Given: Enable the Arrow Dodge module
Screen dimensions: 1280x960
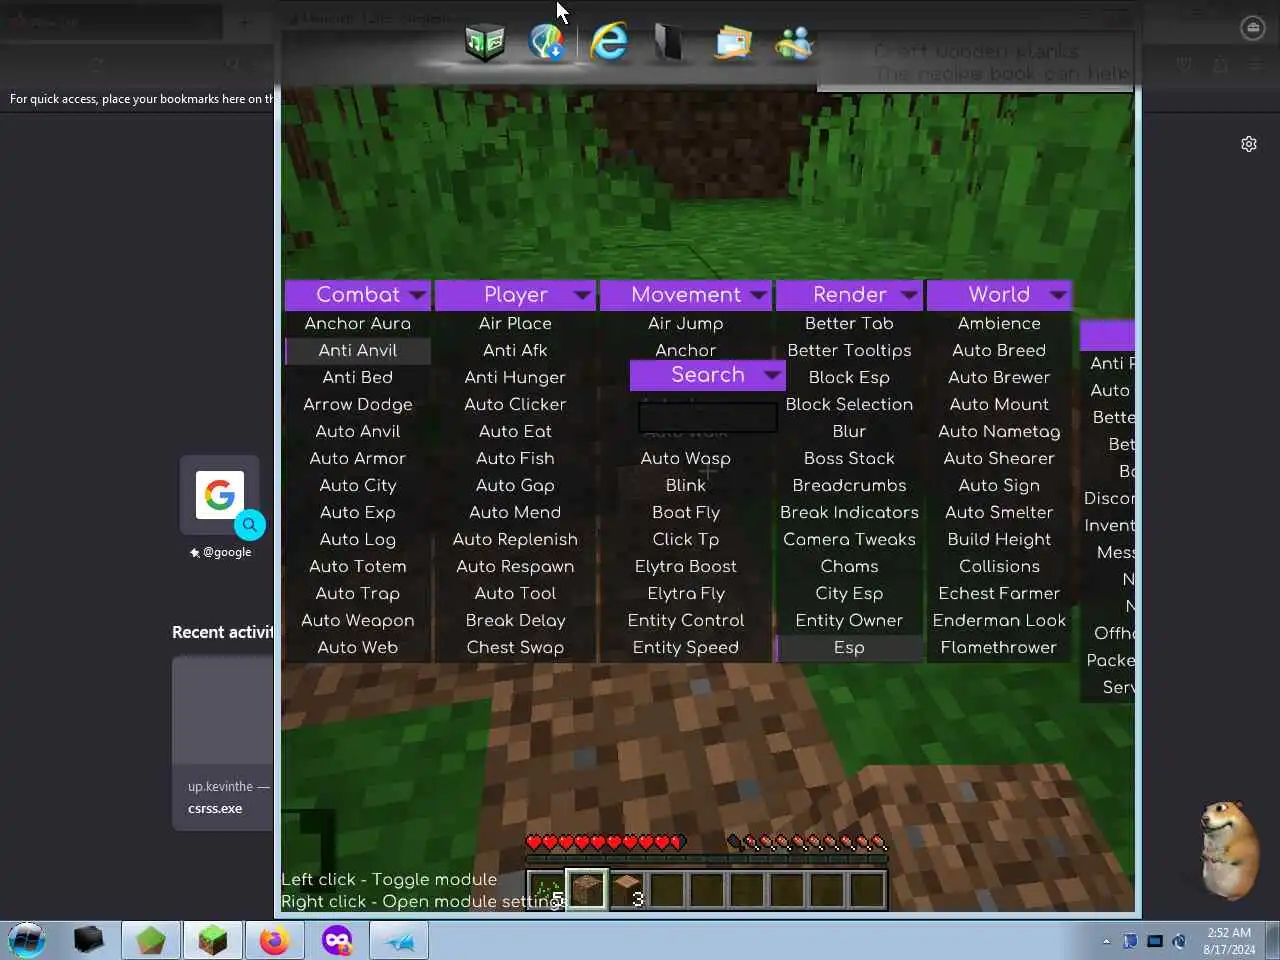Looking at the screenshot, I should click(358, 404).
